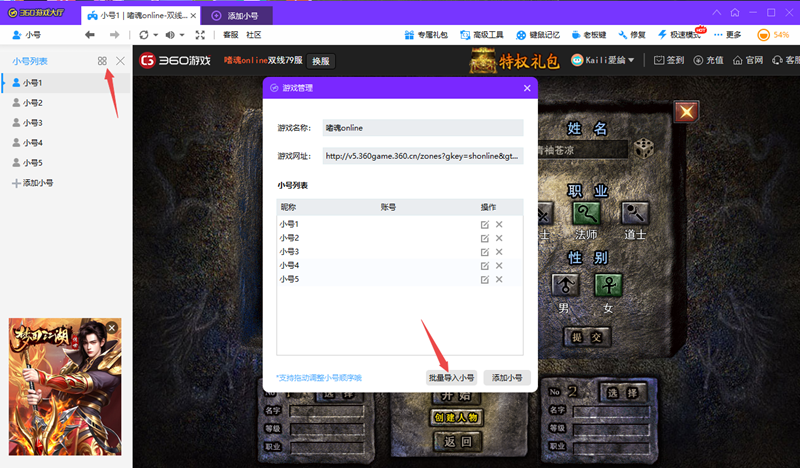Viewport: 800px width, 468px height.
Task: Close the sidebar game advertisement
Action: (112, 328)
